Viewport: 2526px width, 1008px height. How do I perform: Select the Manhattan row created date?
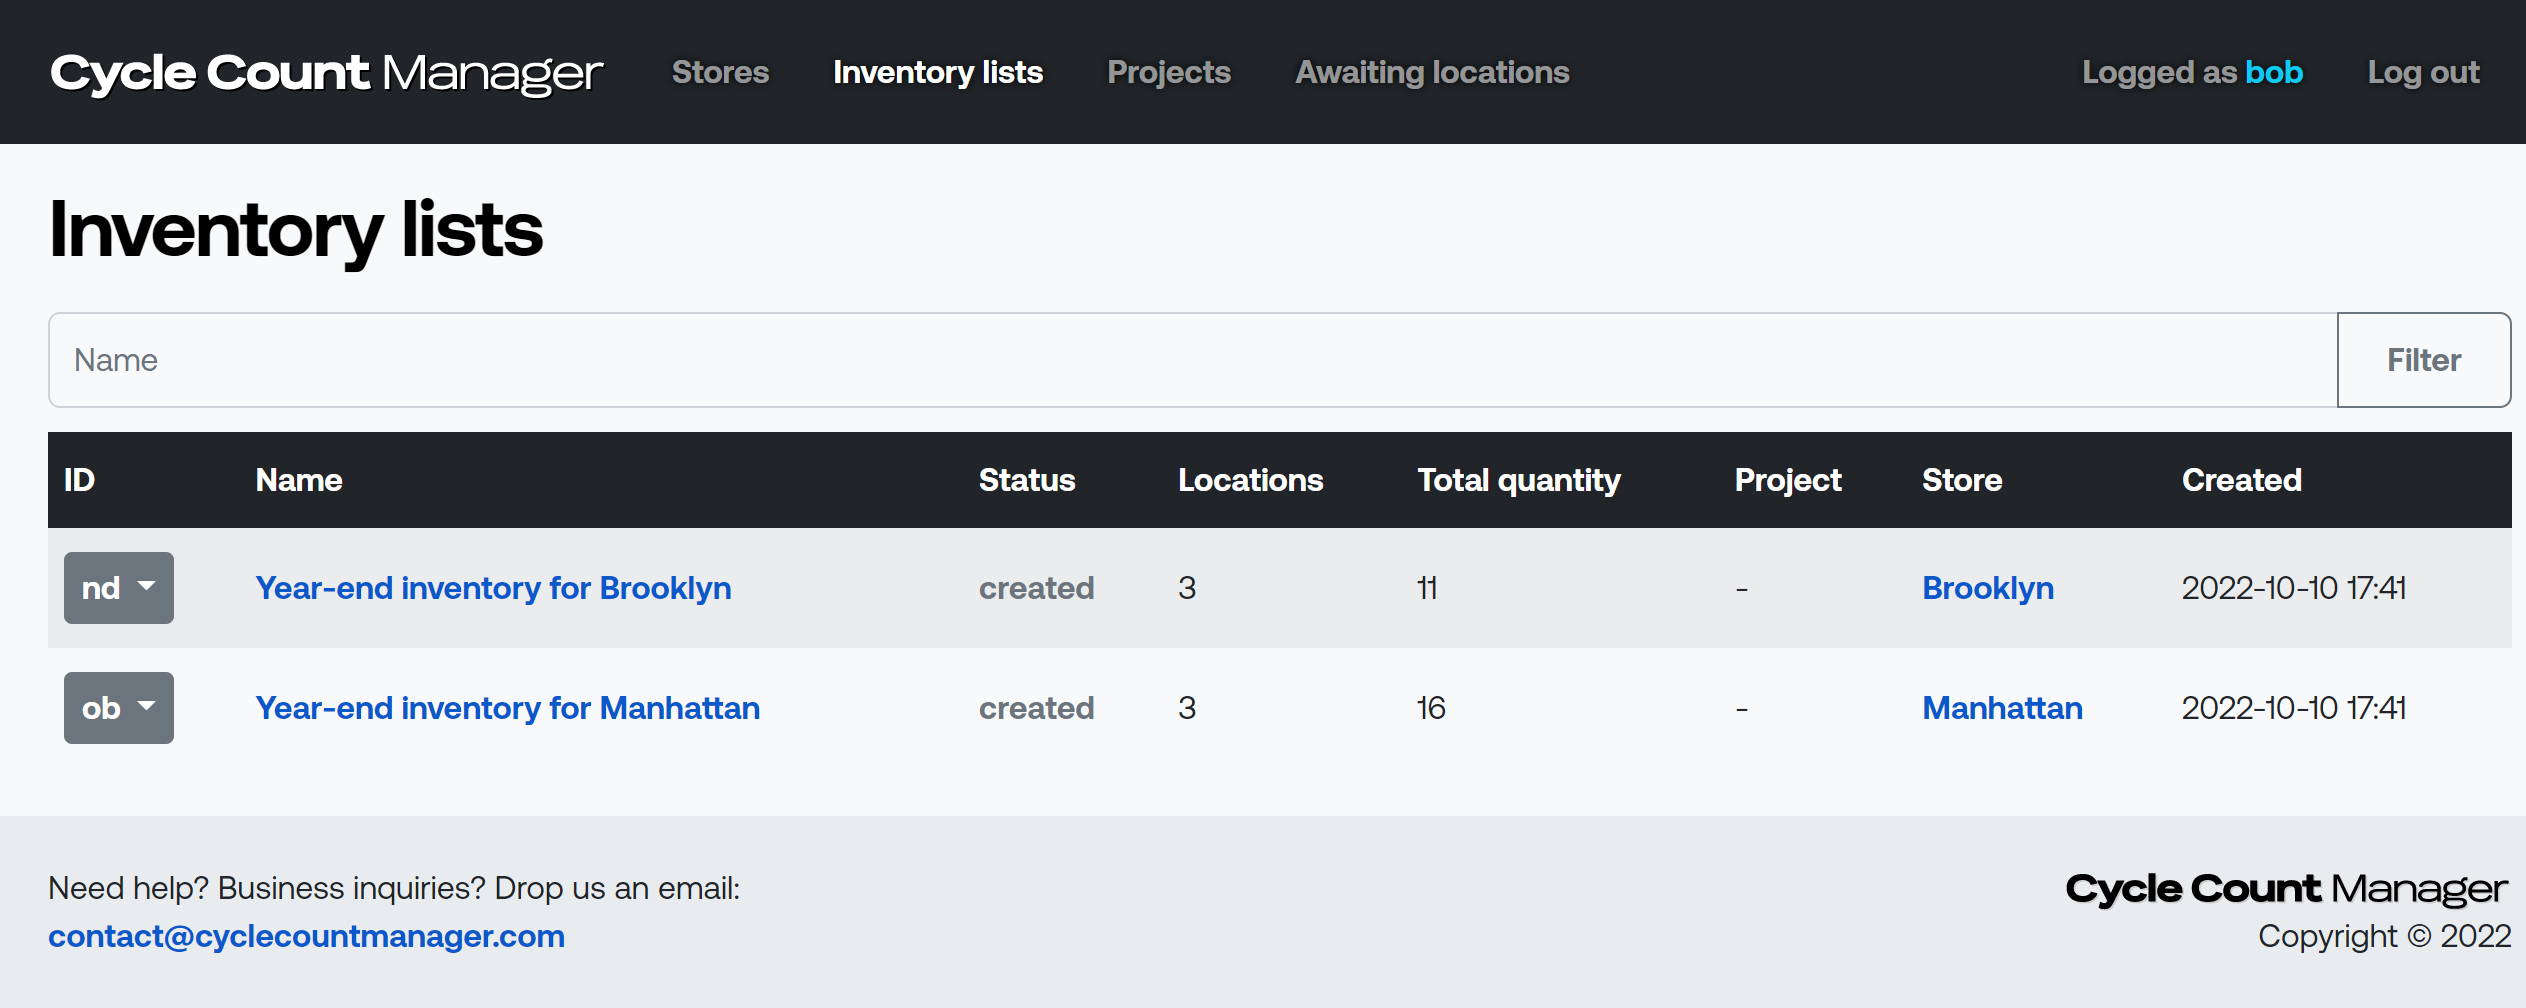[2294, 708]
